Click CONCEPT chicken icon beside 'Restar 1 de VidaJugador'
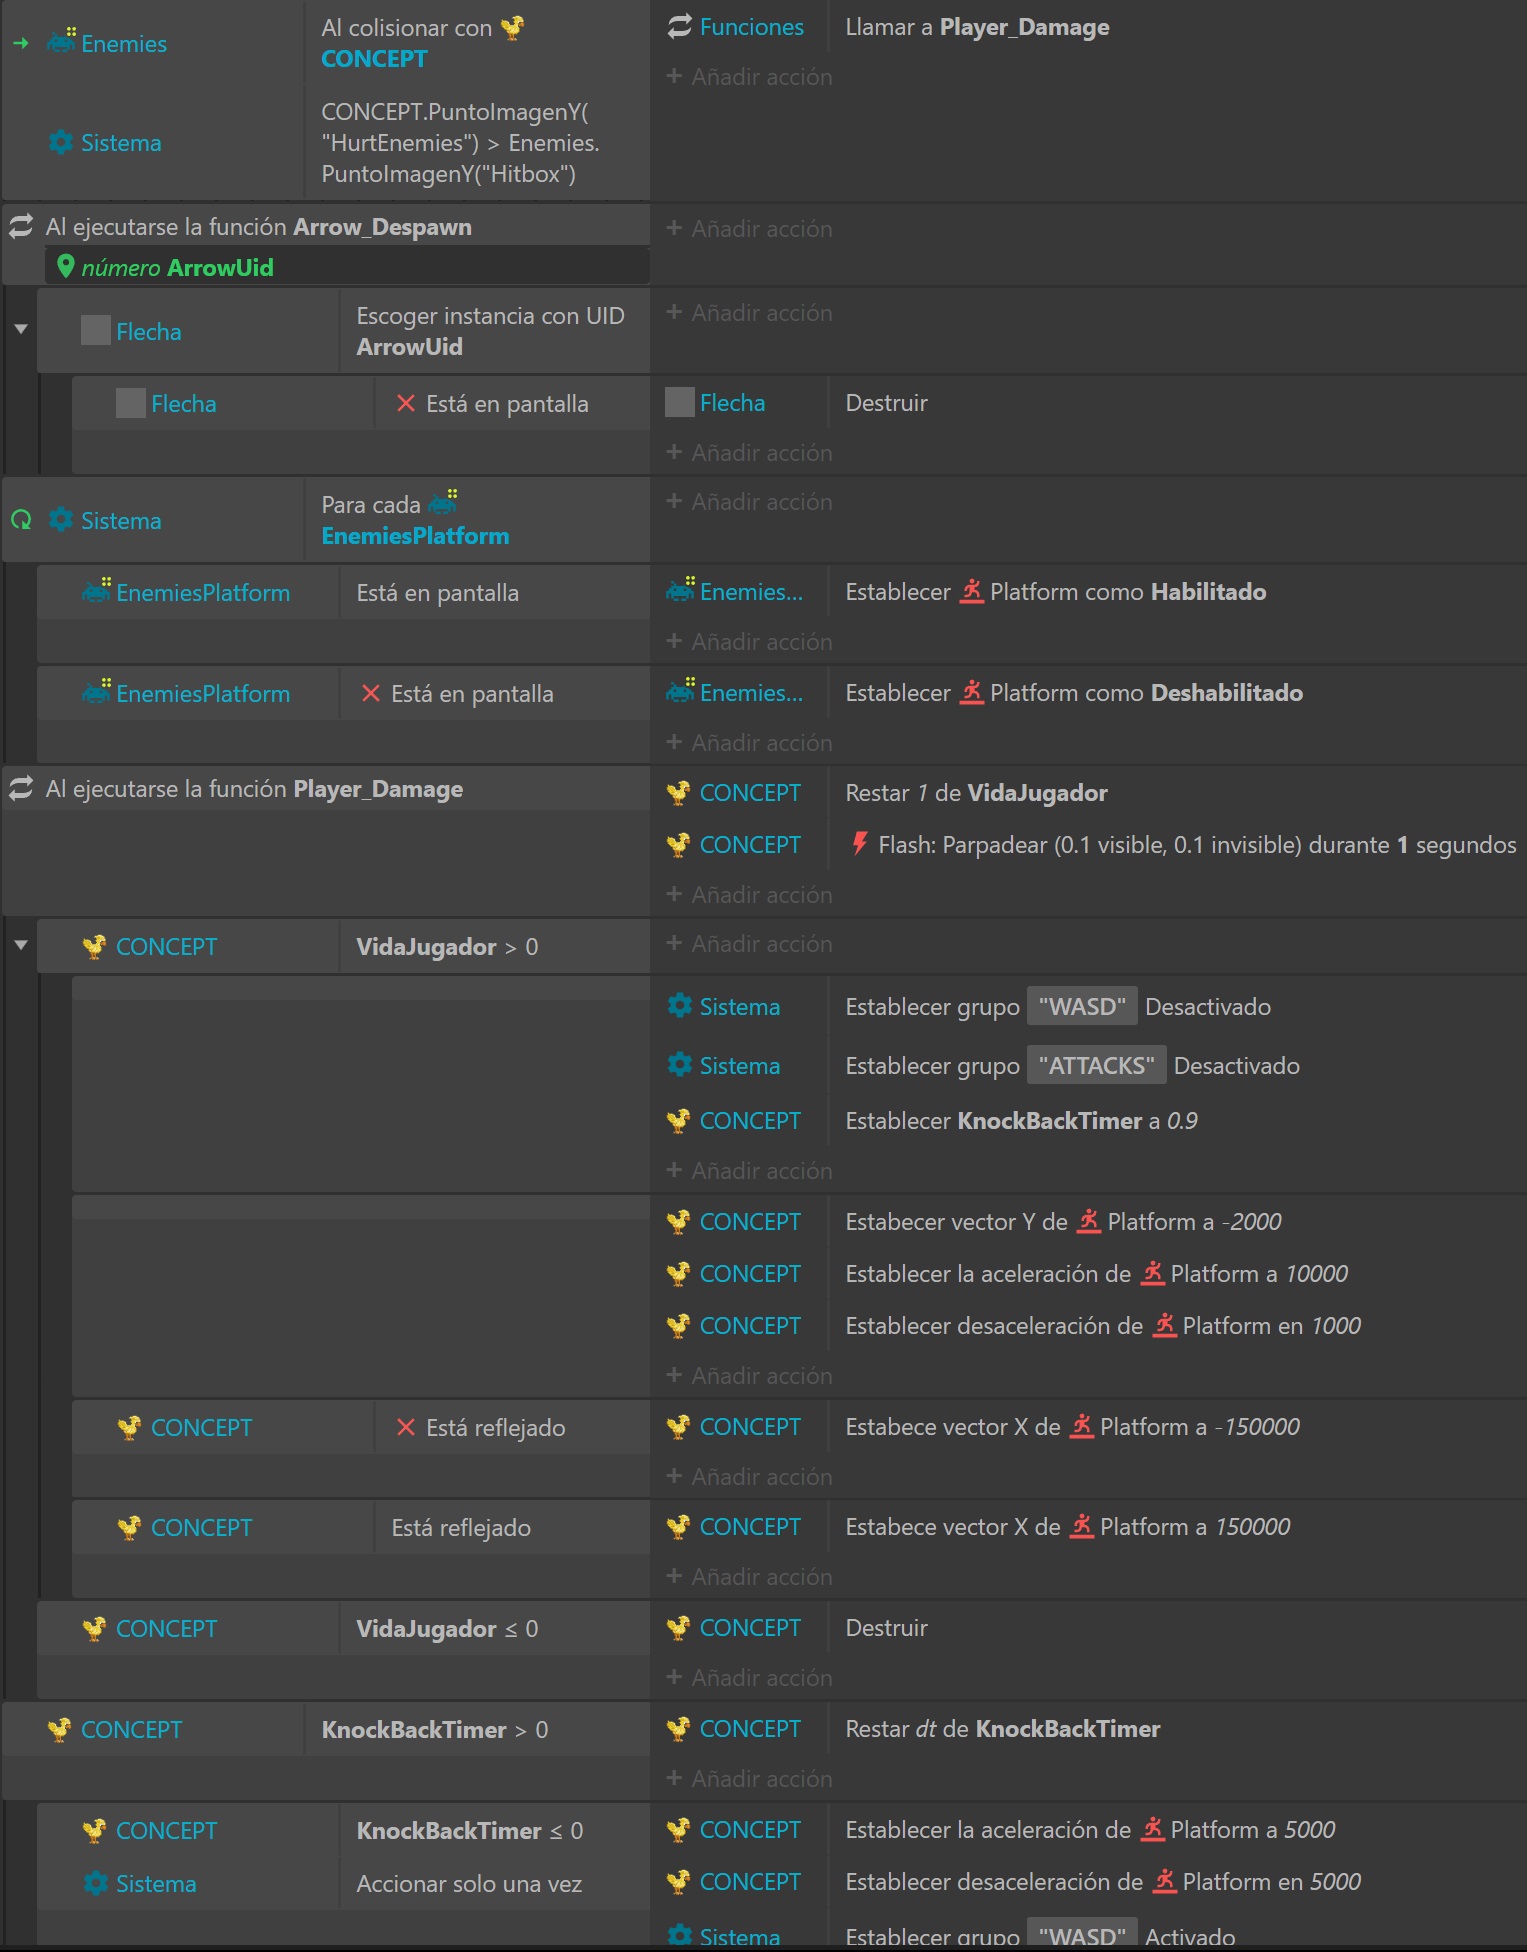Screen dimensions: 1527x1952 click(679, 793)
